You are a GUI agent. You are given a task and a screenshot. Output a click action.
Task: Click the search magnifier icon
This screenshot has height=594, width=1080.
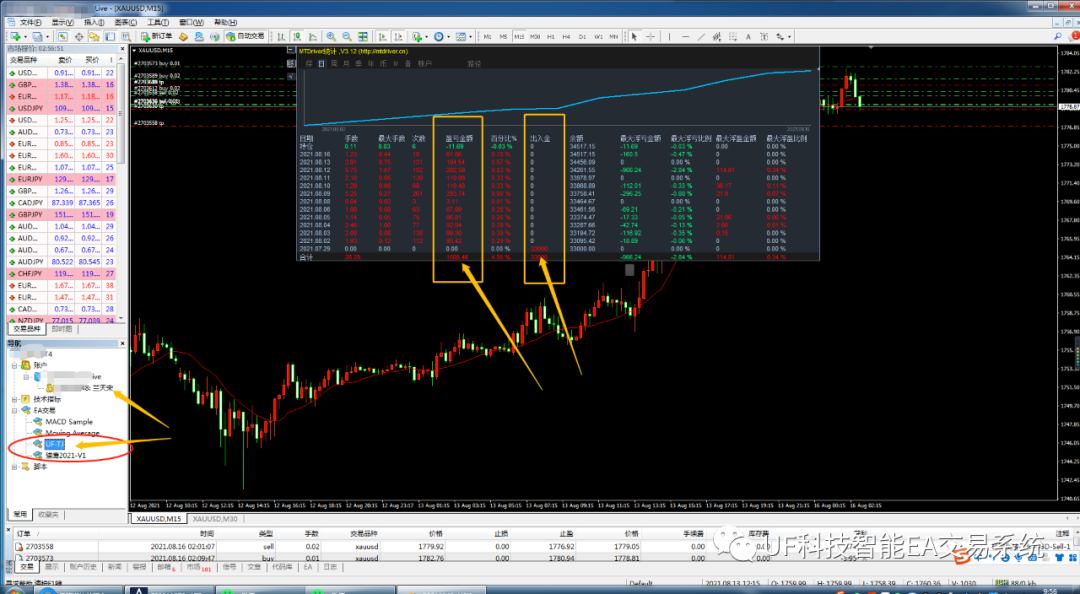point(1057,36)
